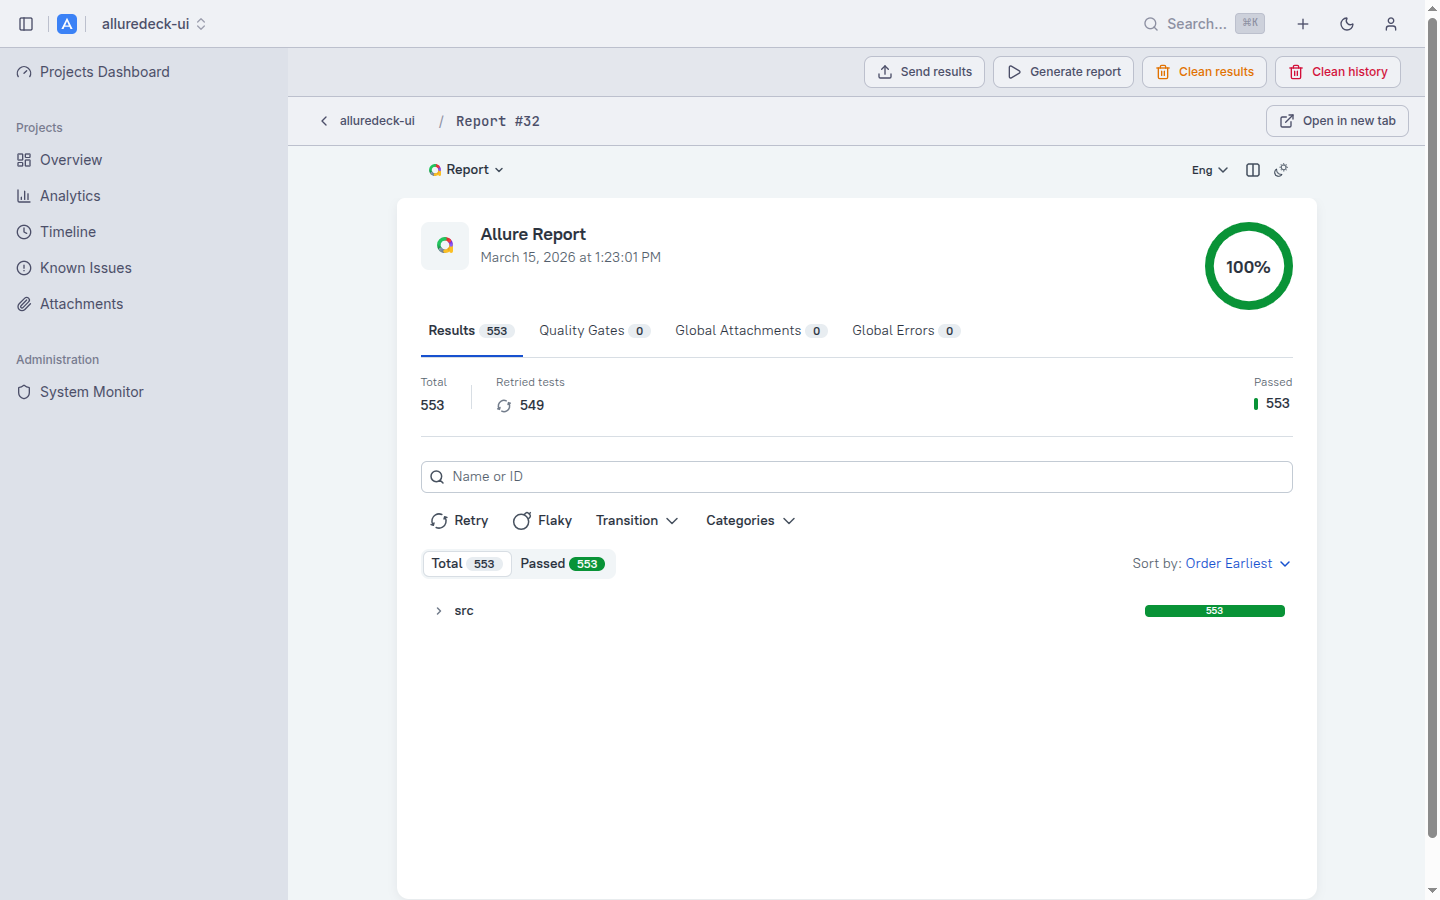Click the page vertical scrollbar
Viewport: 1440px width, 900px height.
click(1432, 428)
